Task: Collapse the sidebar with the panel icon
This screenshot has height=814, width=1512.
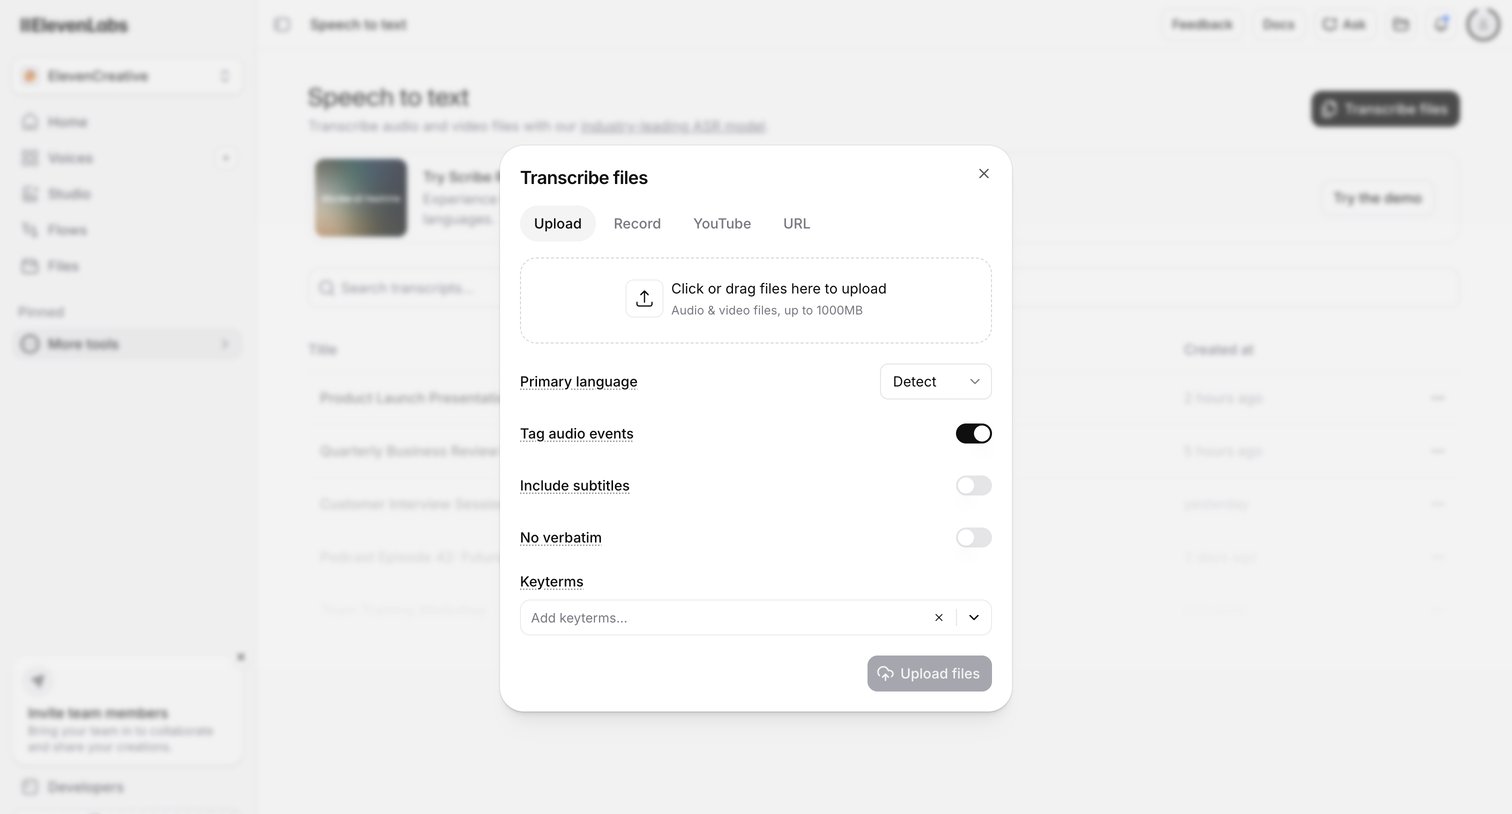Action: pos(282,24)
